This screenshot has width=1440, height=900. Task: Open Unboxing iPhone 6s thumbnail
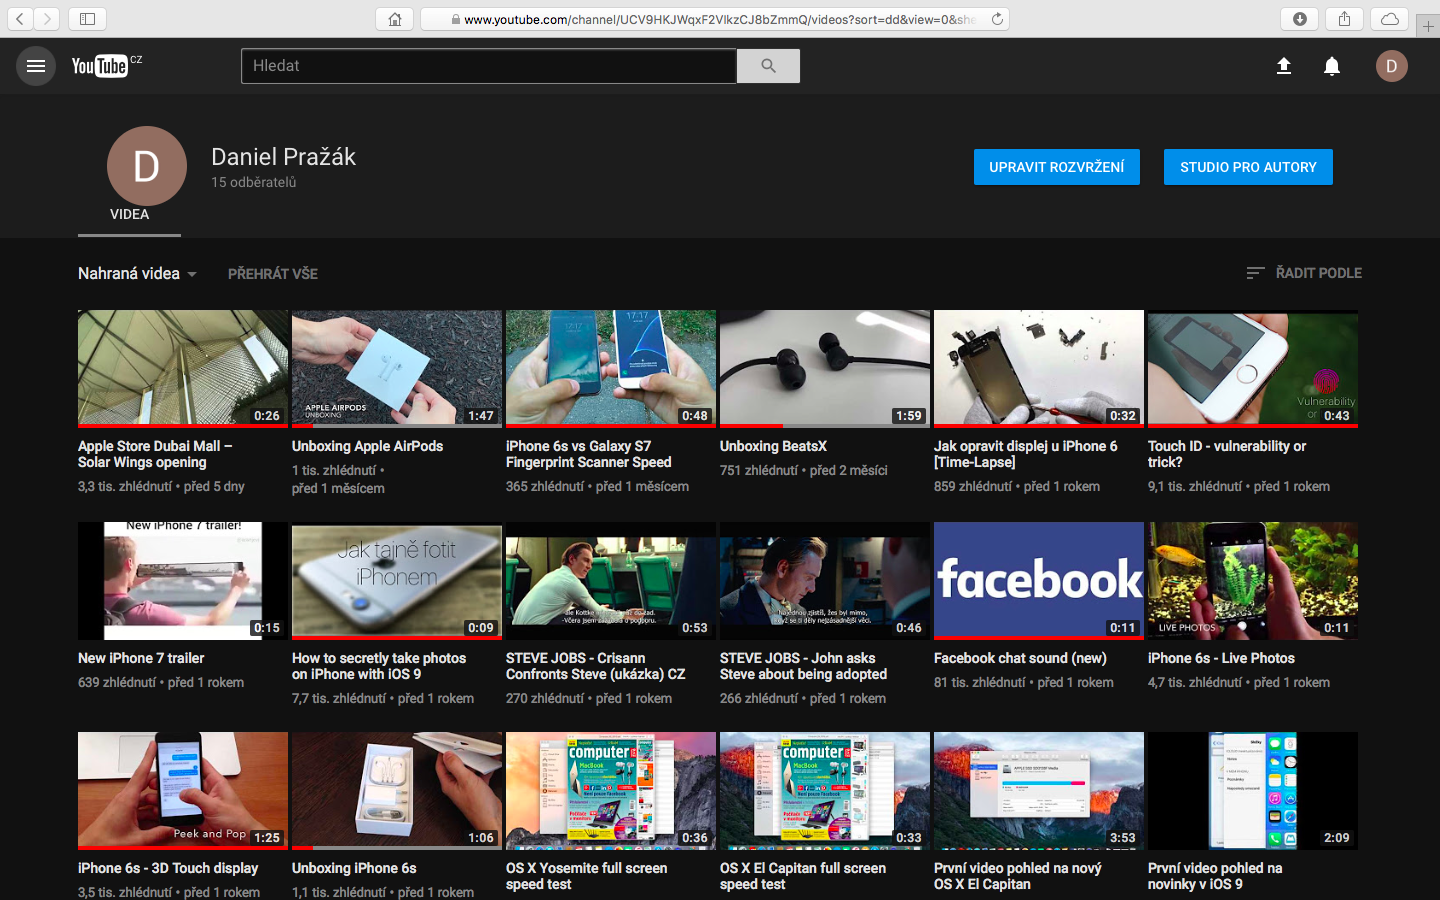tap(397, 791)
